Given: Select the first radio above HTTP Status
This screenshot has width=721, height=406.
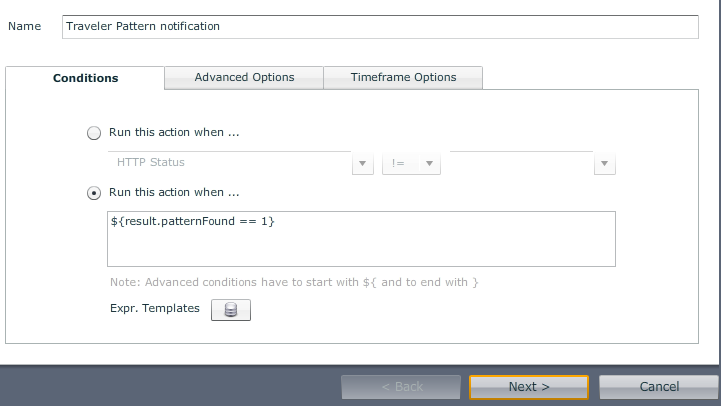Looking at the screenshot, I should click(x=94, y=133).
